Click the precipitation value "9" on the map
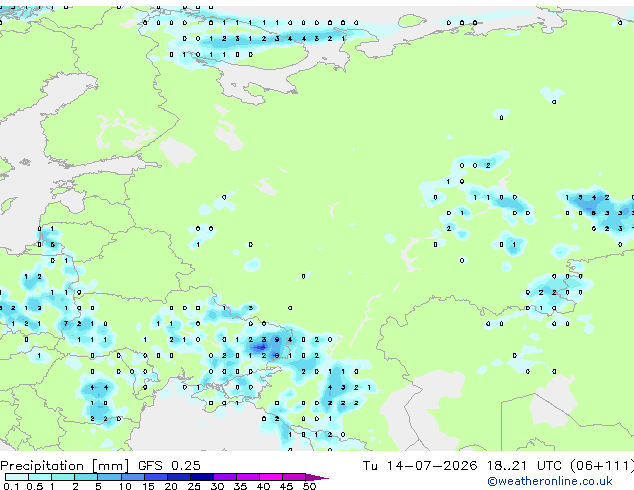The image size is (634, 490). point(277,340)
